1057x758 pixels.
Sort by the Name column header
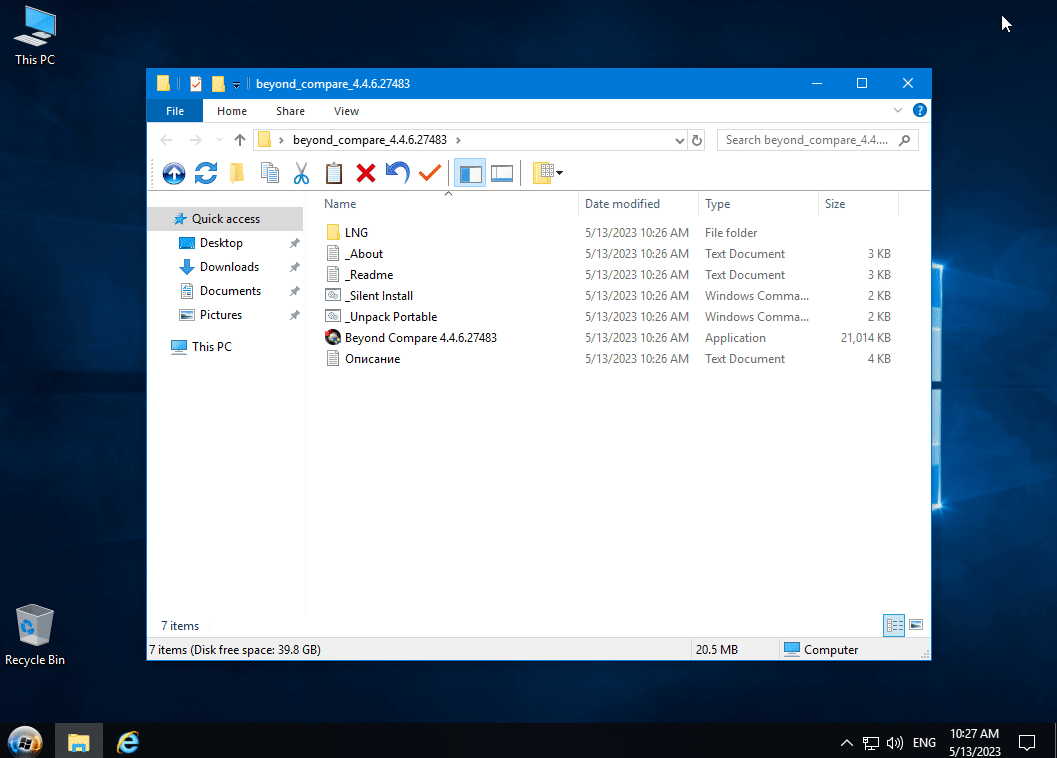coord(448,204)
